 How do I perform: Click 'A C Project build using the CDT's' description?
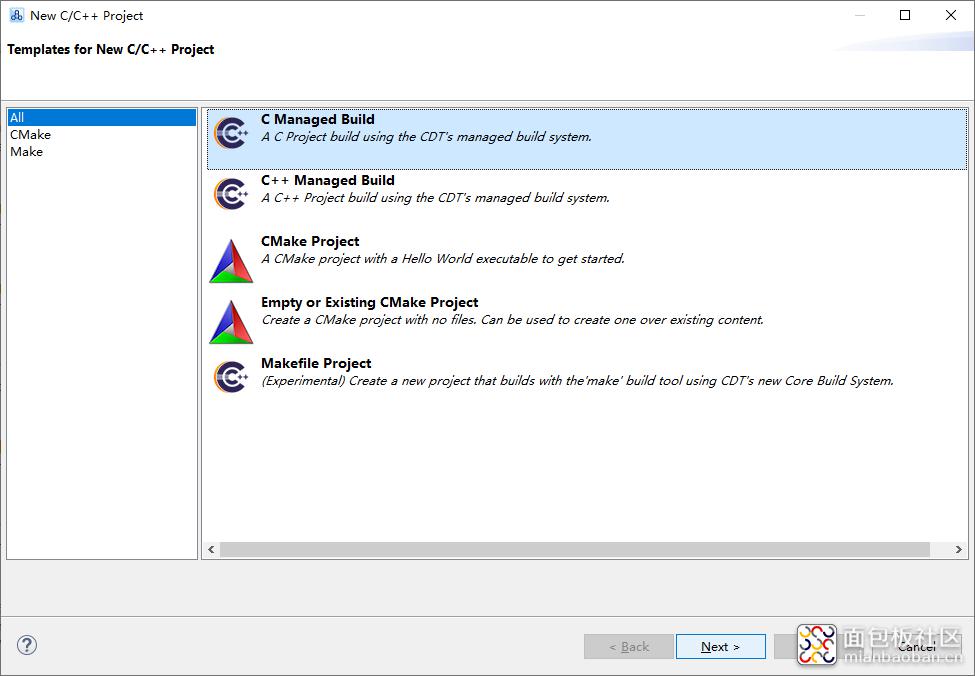(427, 137)
